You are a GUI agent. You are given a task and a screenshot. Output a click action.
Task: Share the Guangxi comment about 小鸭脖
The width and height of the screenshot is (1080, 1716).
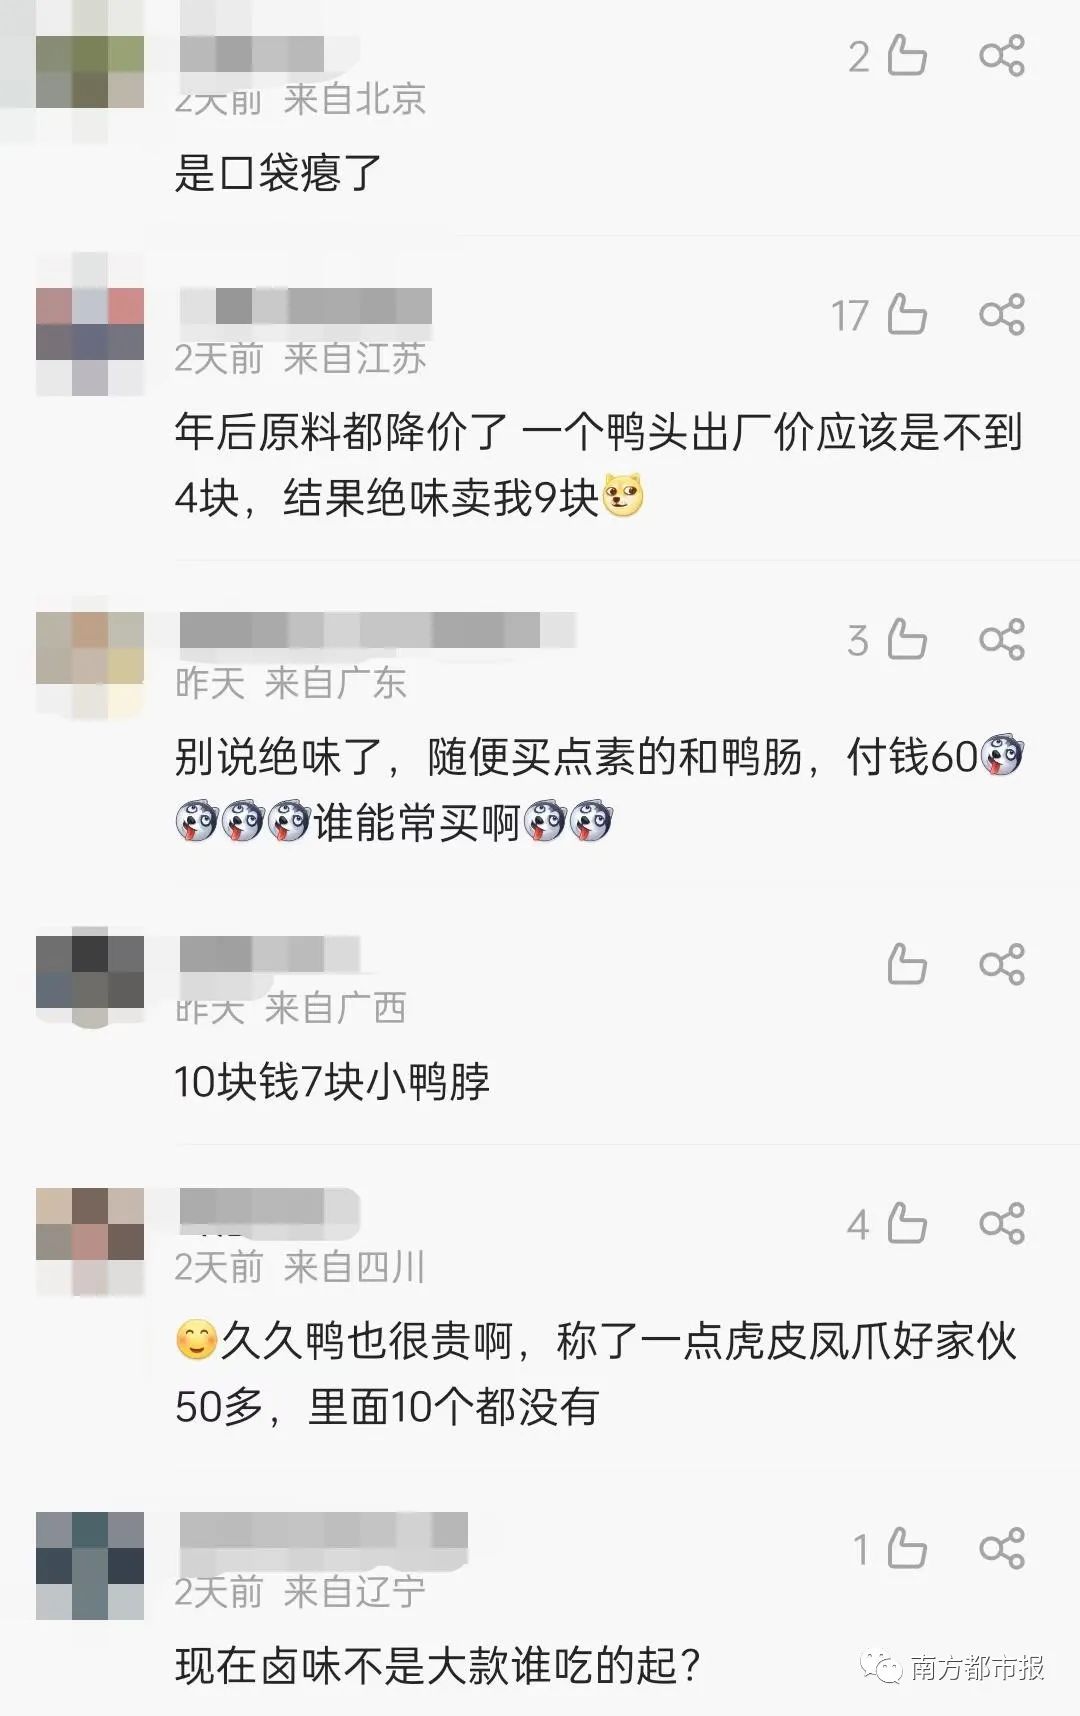(1002, 965)
